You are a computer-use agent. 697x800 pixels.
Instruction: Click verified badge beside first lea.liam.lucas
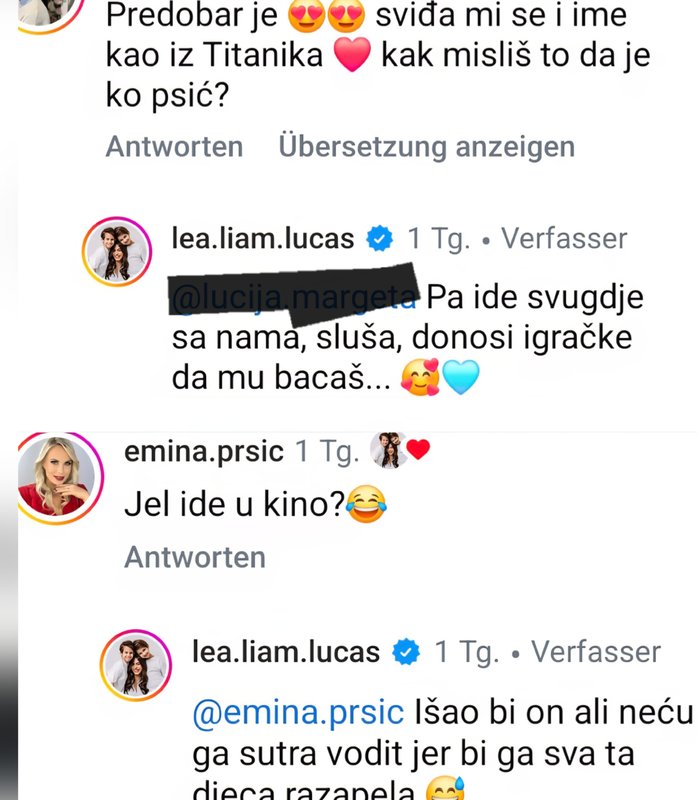point(380,238)
